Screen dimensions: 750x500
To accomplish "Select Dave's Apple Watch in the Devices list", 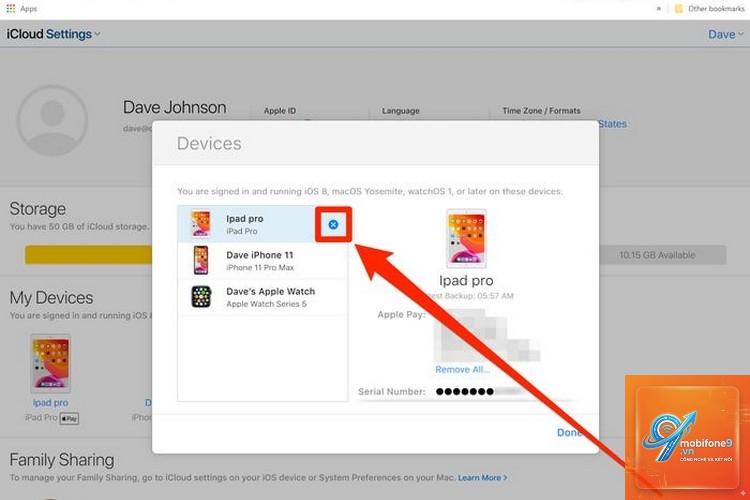I will click(x=262, y=297).
